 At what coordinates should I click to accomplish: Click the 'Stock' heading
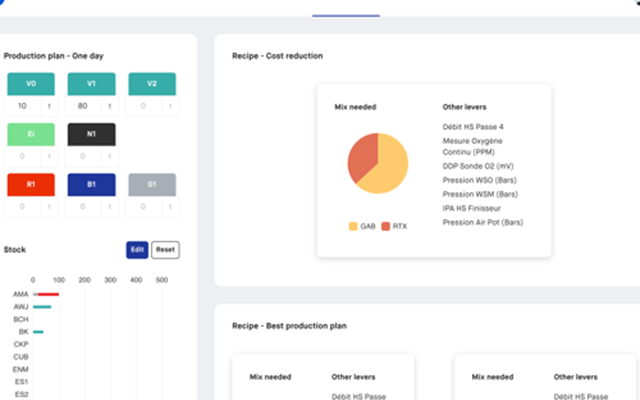[x=15, y=249]
